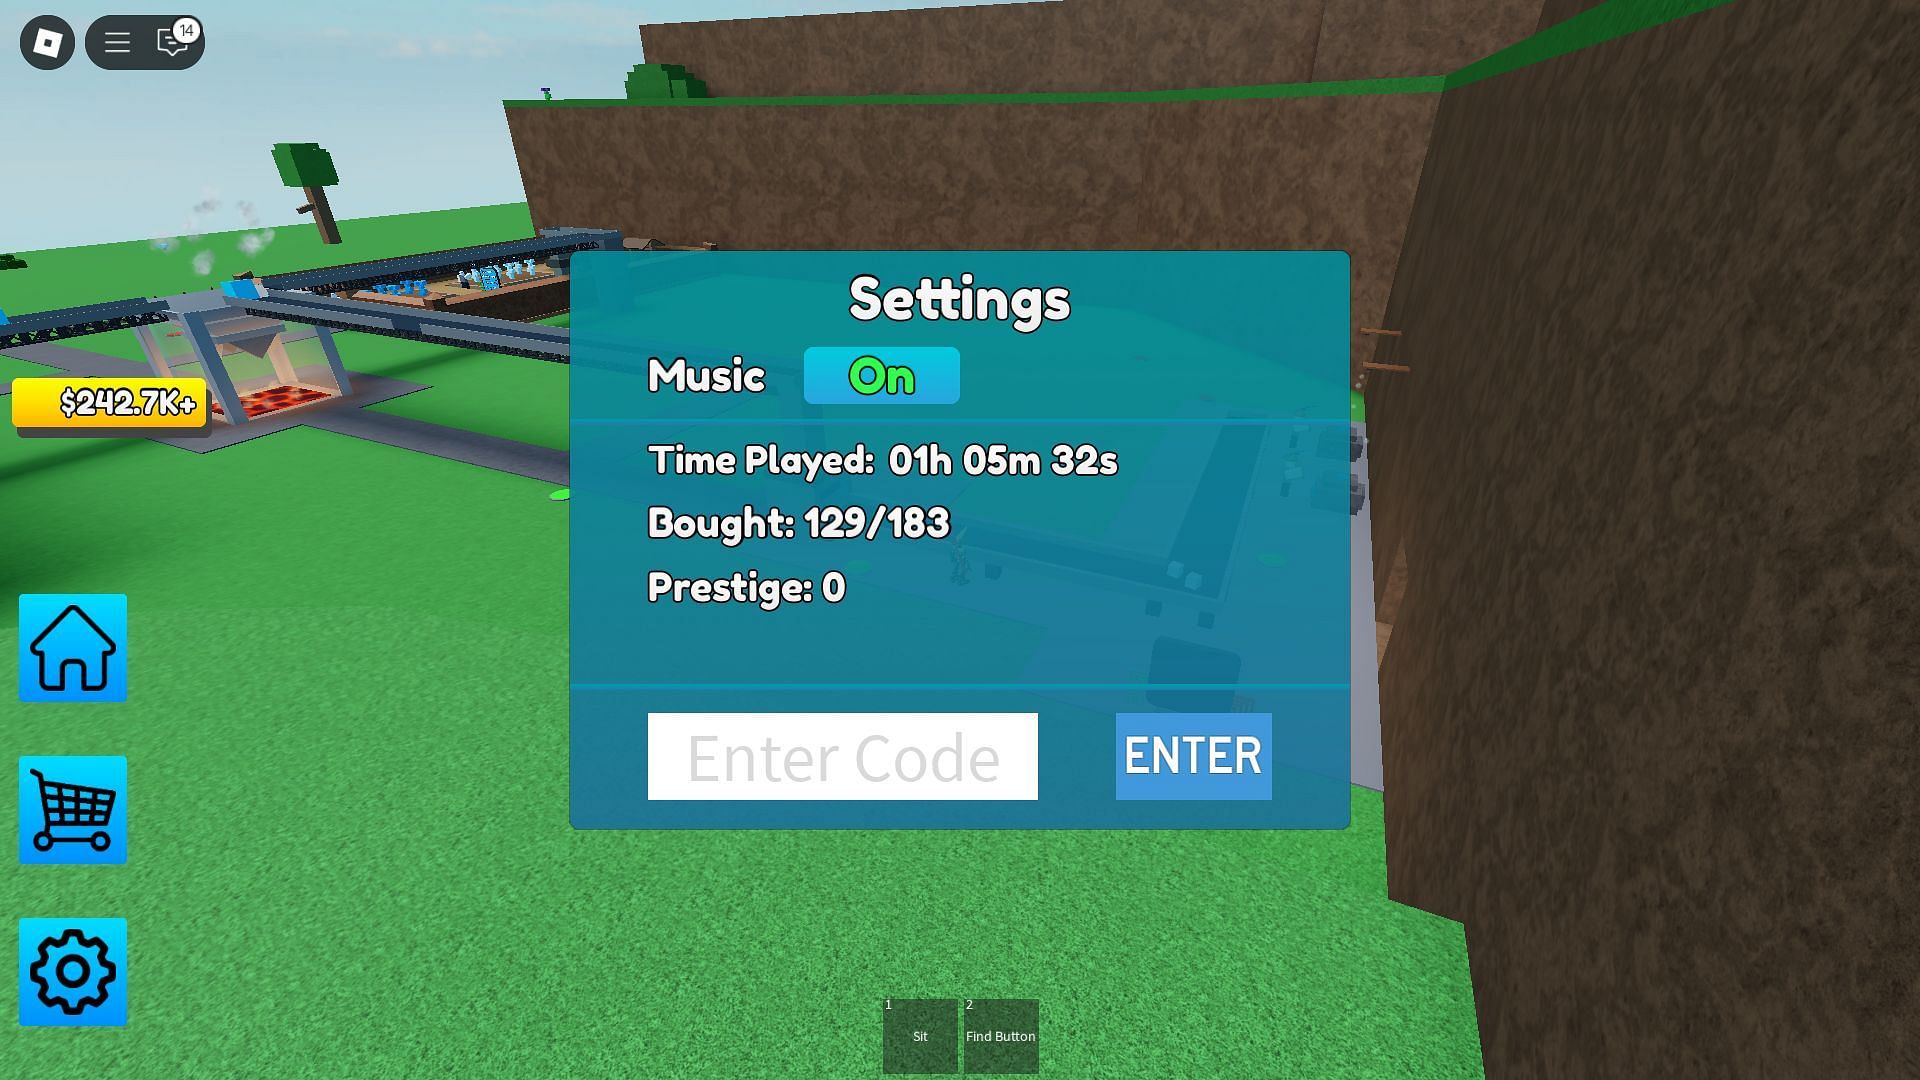
Task: Click the Find Button action
Action: pyautogui.click(x=1000, y=1035)
